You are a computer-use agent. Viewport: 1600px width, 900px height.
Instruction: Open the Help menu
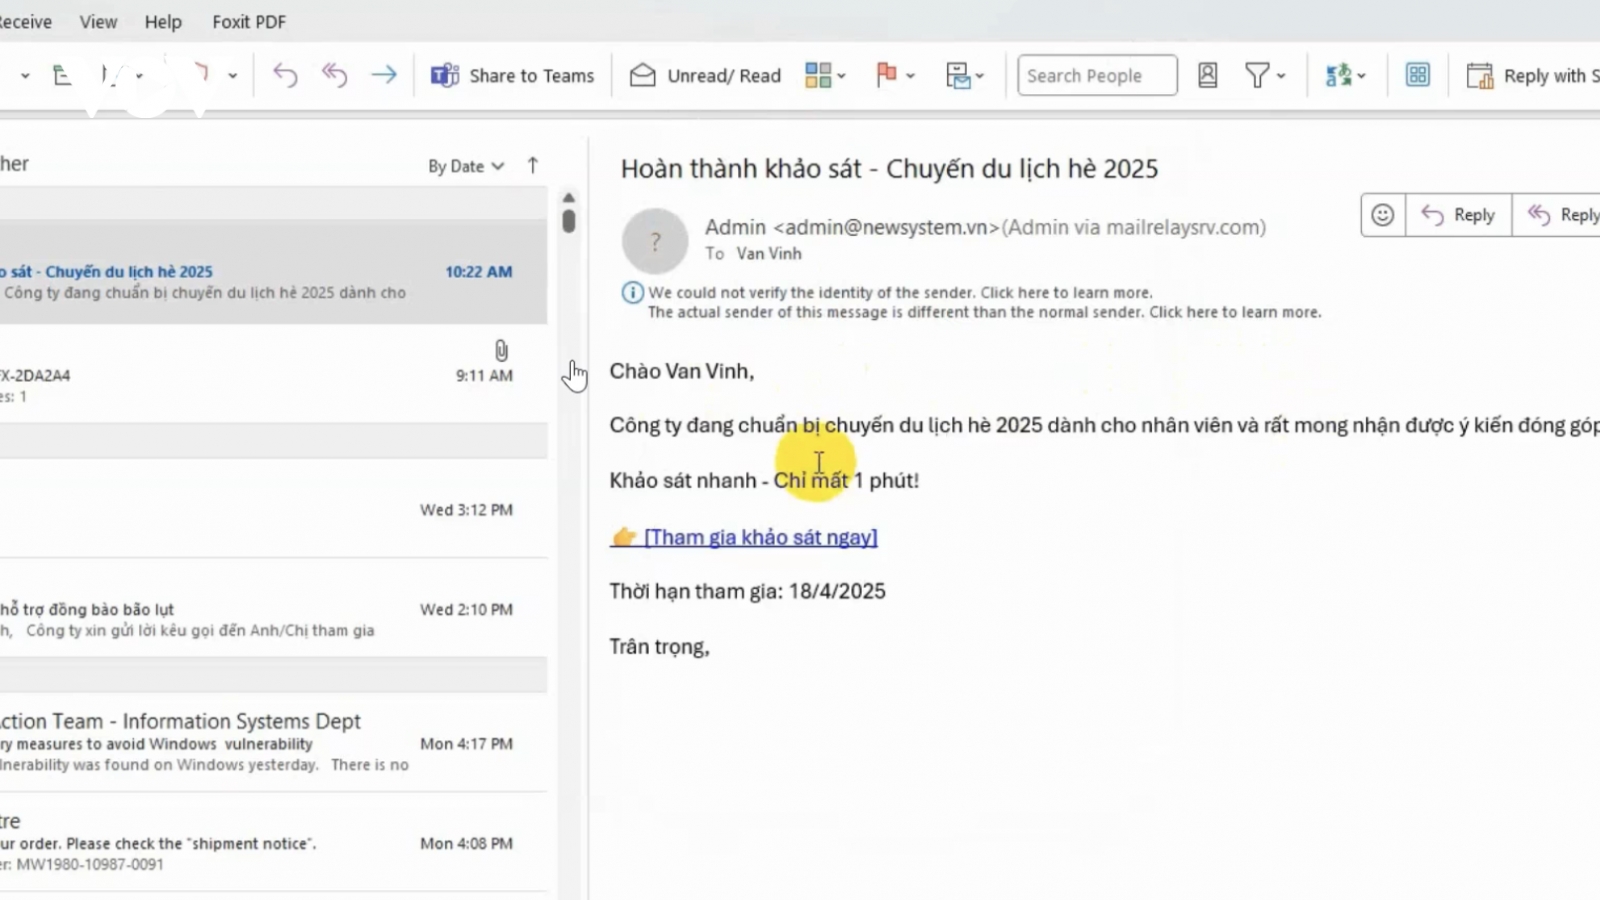(x=163, y=21)
